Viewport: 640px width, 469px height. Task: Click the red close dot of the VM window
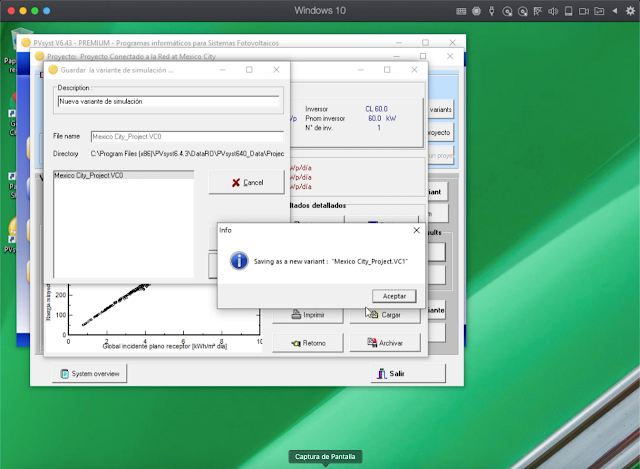point(11,11)
